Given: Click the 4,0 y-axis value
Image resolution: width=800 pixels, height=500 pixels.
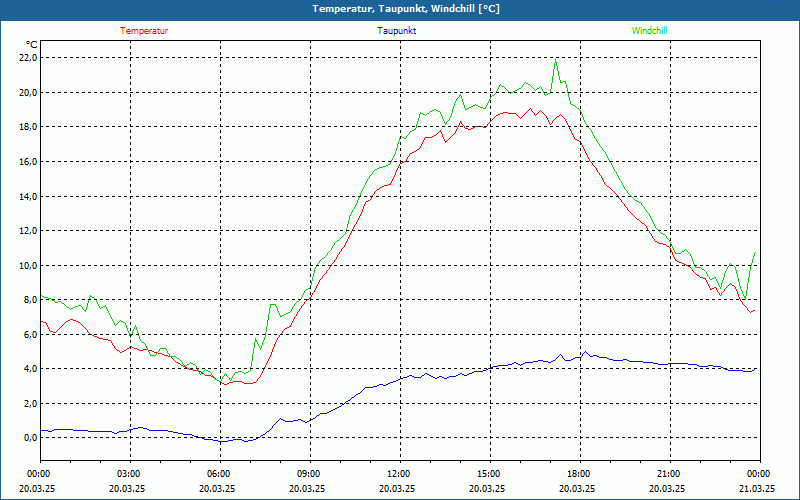Looking at the screenshot, I should tap(30, 368).
